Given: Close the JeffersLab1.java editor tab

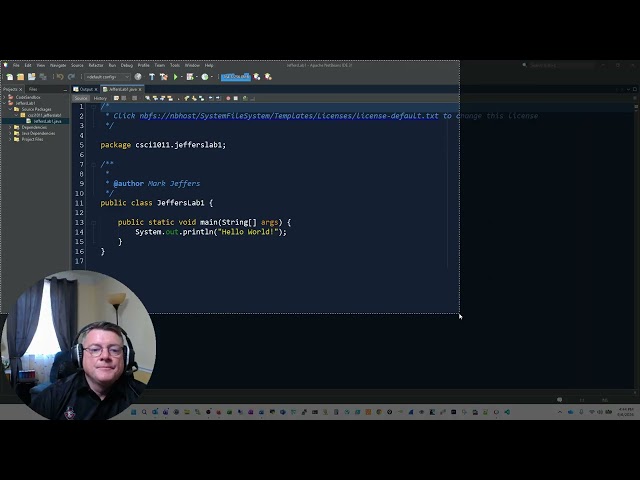Looking at the screenshot, I should [x=140, y=89].
